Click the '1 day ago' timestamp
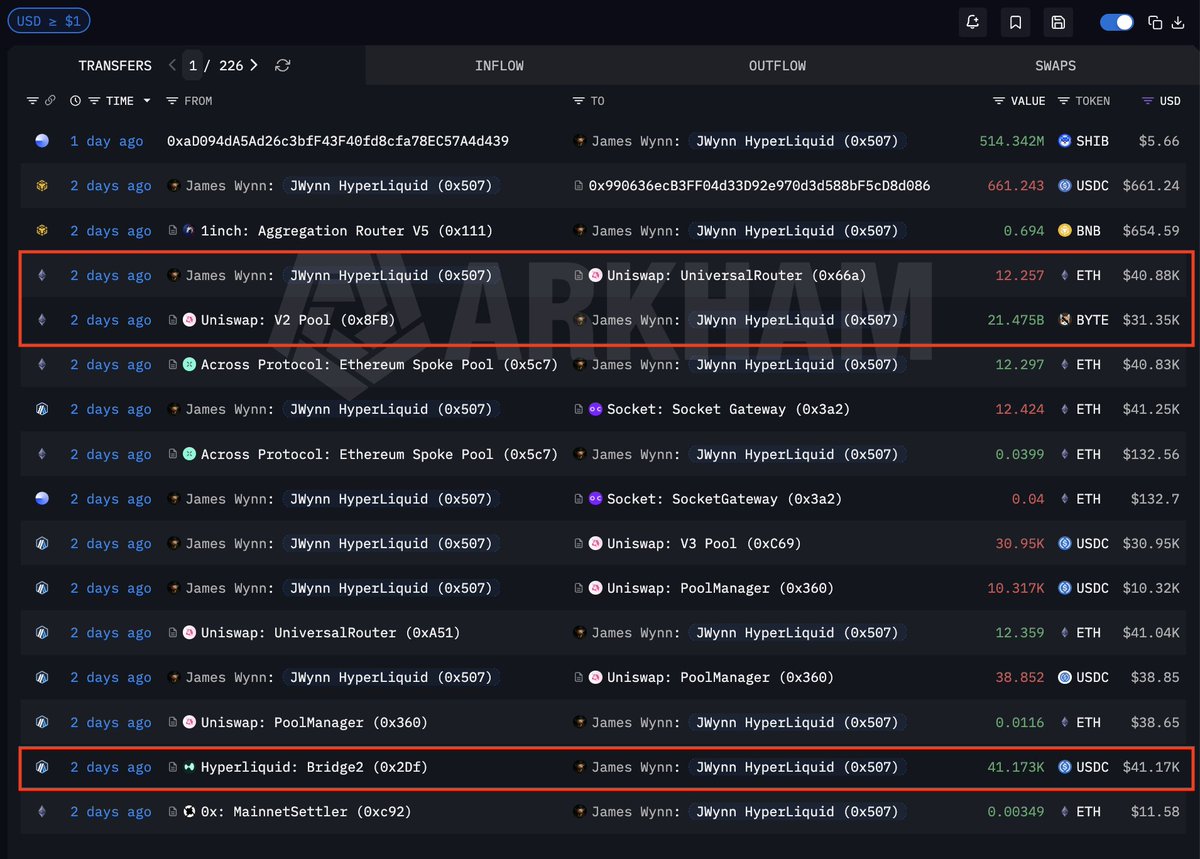The width and height of the screenshot is (1200, 859). (106, 141)
